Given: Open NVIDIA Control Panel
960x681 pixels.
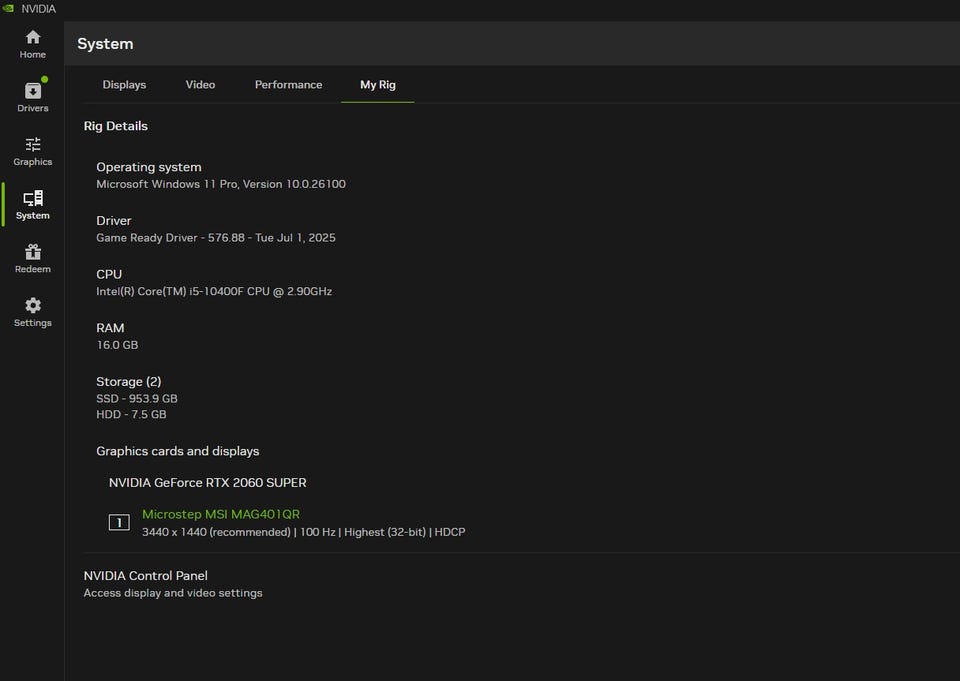Looking at the screenshot, I should coord(146,576).
